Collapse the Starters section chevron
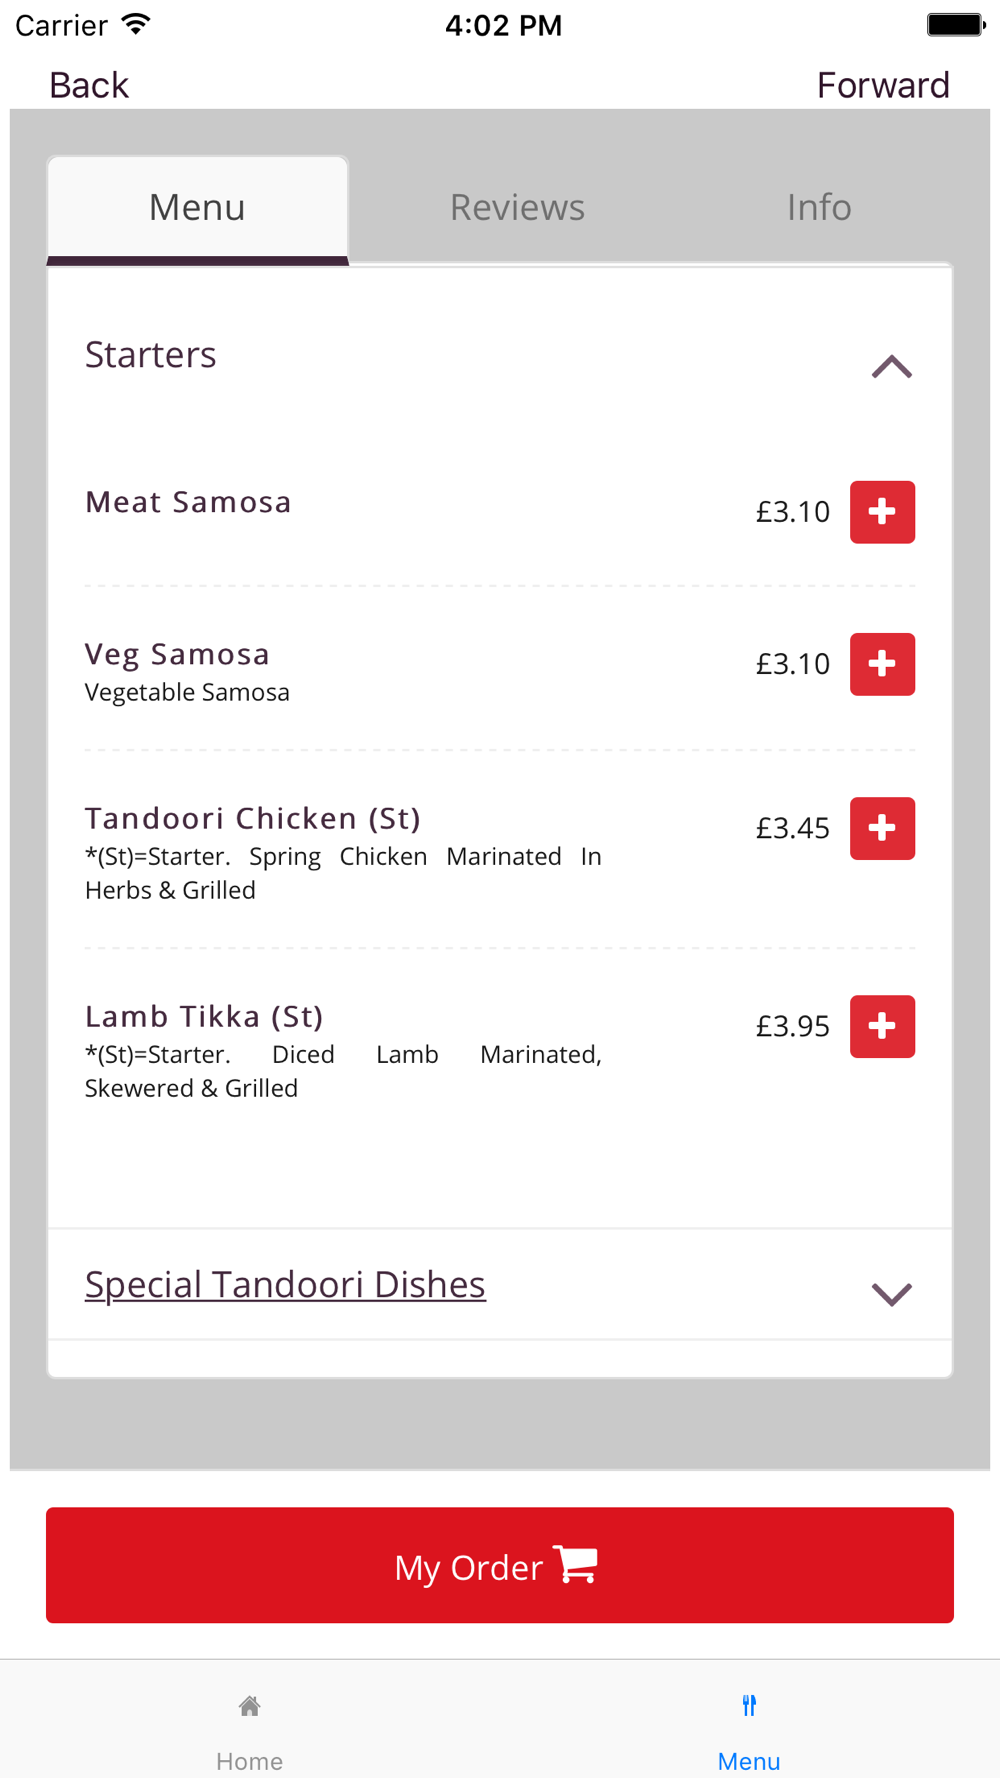Viewport: 1000px width, 1778px height. (x=891, y=367)
